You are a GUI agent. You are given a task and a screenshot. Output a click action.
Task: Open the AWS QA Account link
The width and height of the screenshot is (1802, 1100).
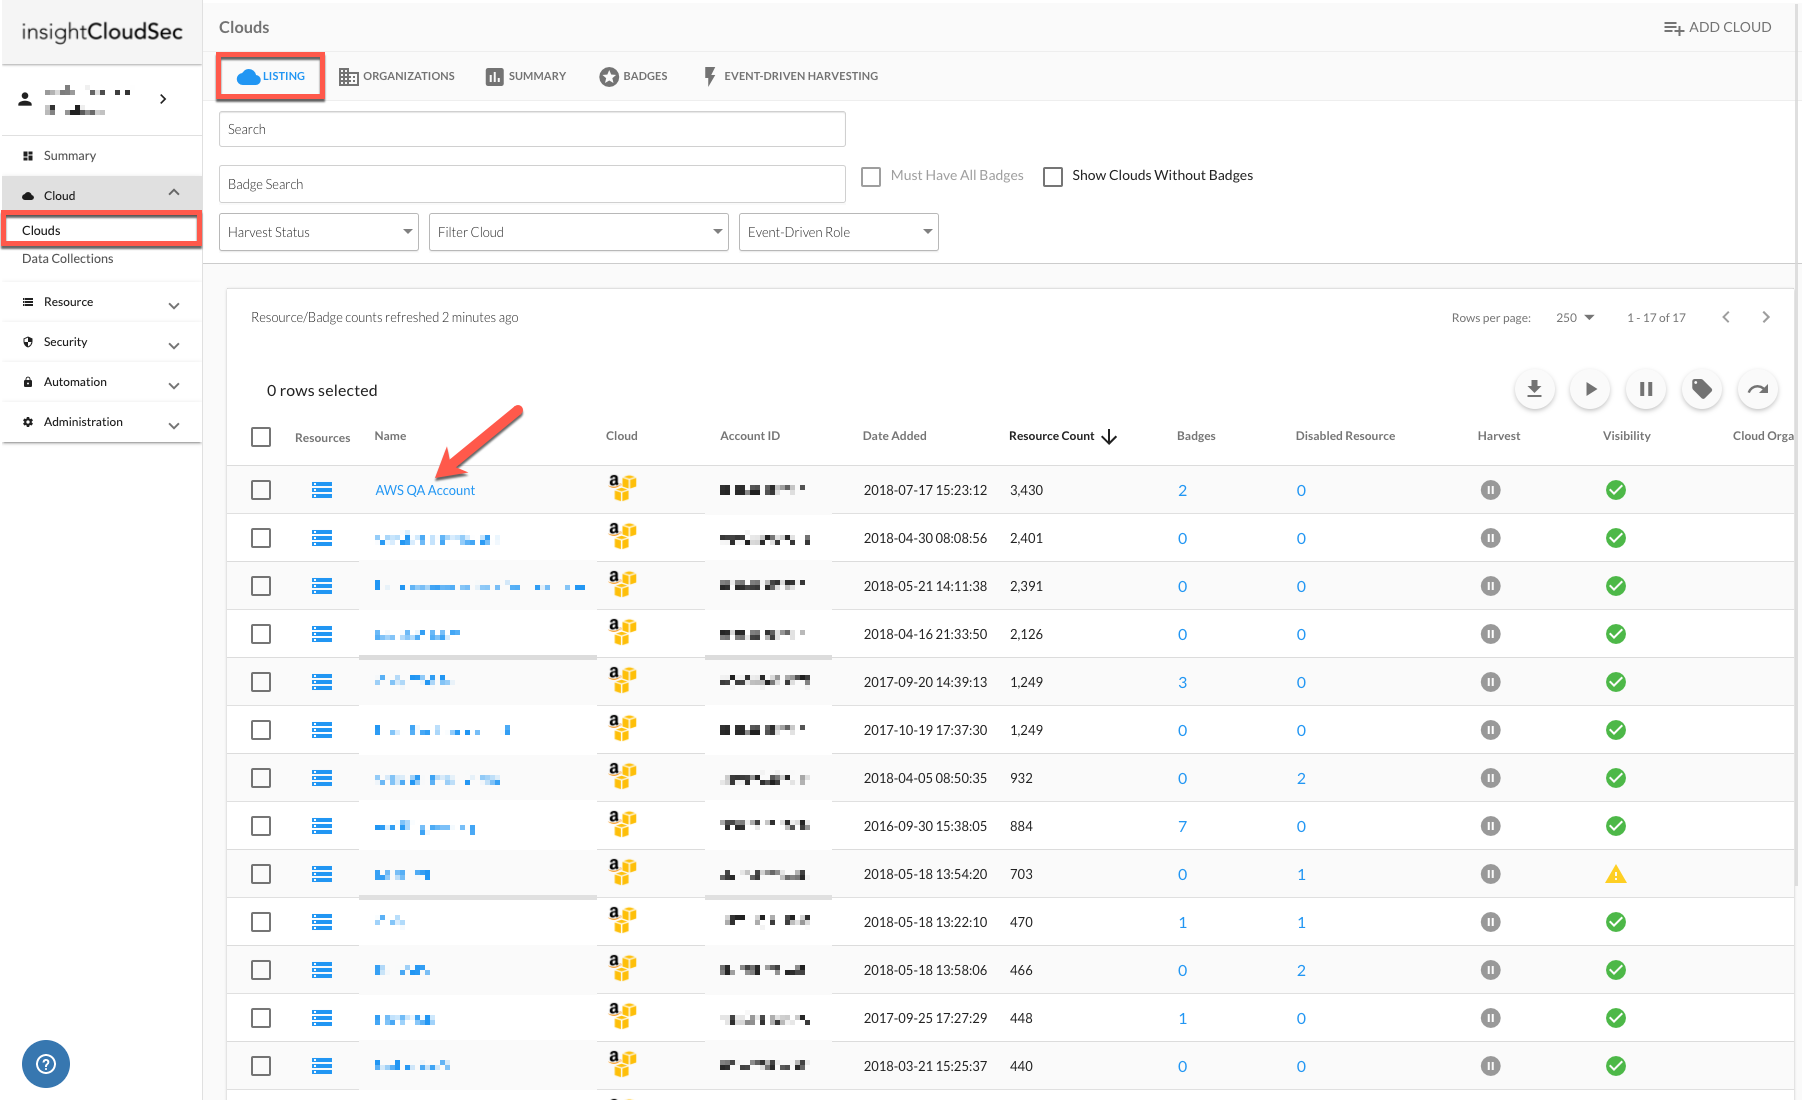[x=425, y=490]
